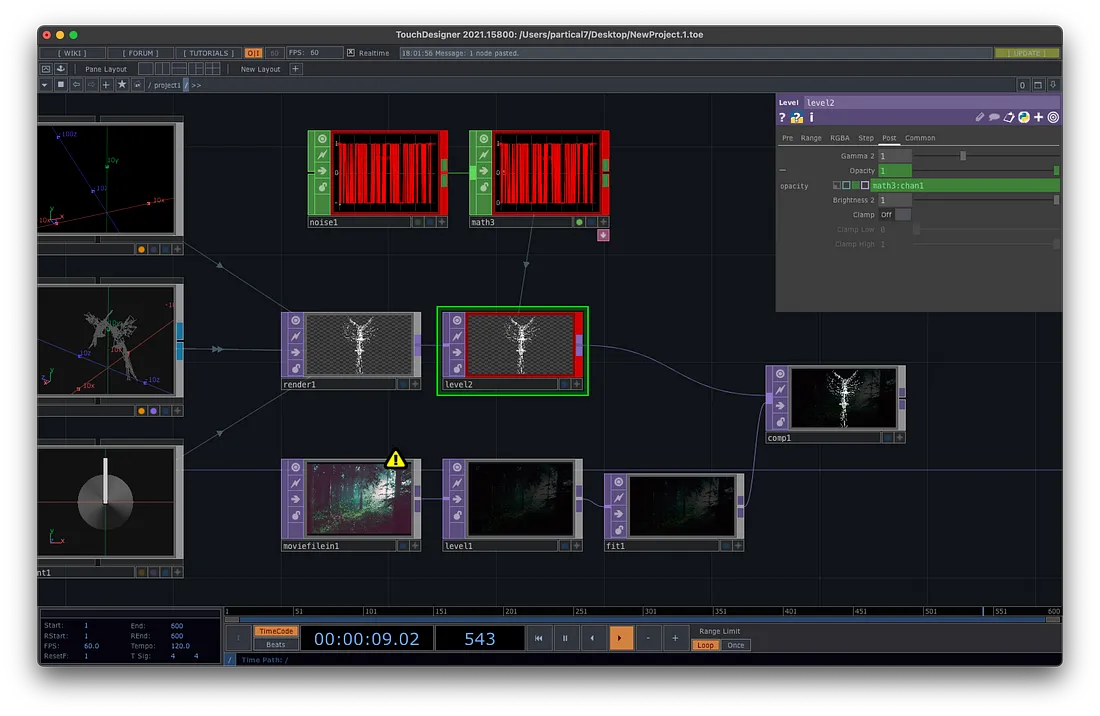Viewport: 1100px width, 716px height.
Task: Switch timeline display to Beats
Action: coord(275,645)
